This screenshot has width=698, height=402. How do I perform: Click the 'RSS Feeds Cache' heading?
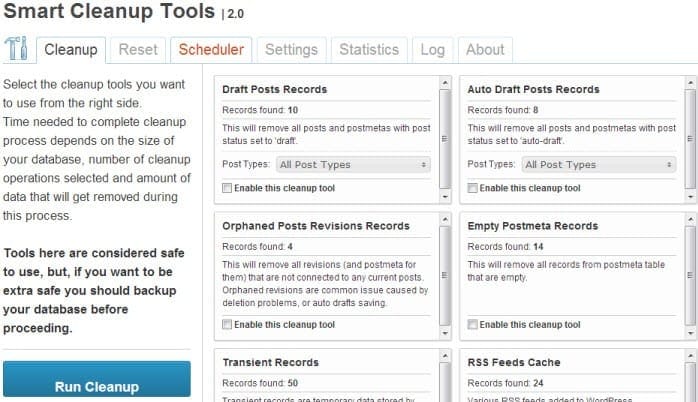coord(514,363)
